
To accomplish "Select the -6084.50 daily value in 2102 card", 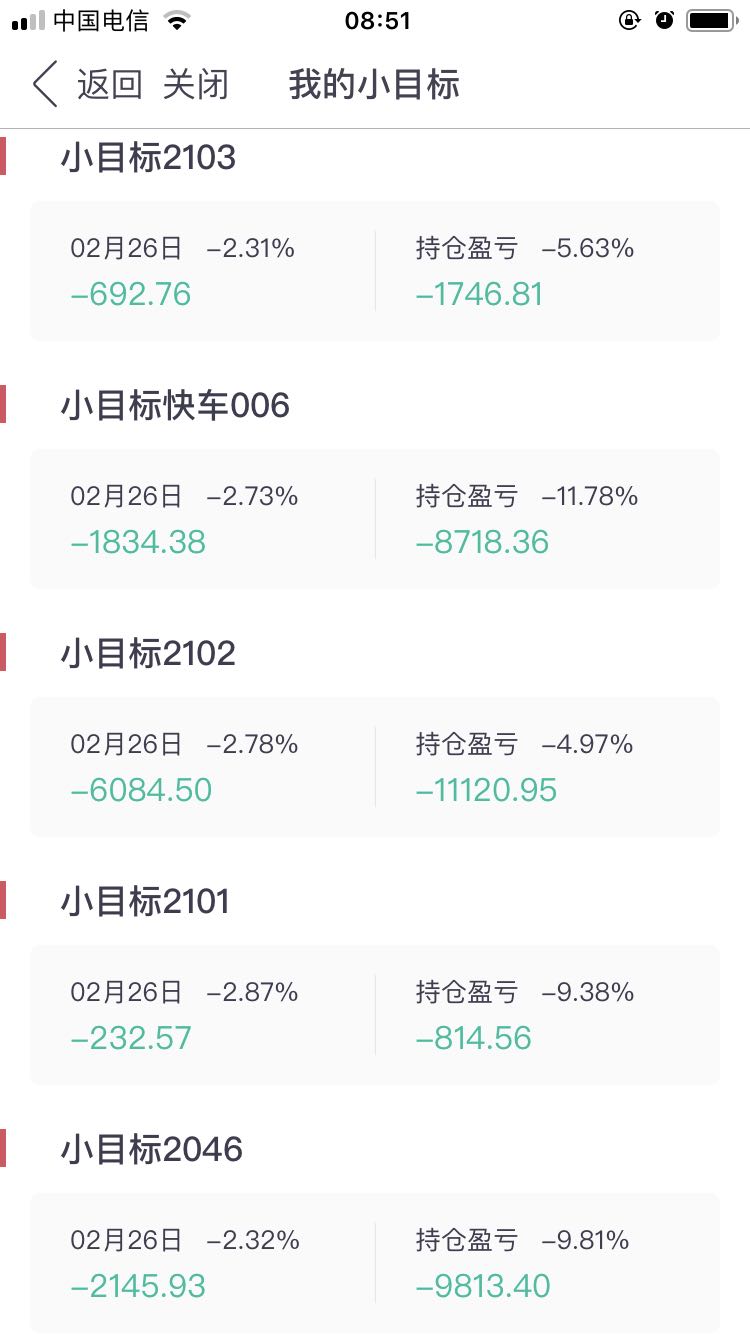I will pyautogui.click(x=141, y=790).
